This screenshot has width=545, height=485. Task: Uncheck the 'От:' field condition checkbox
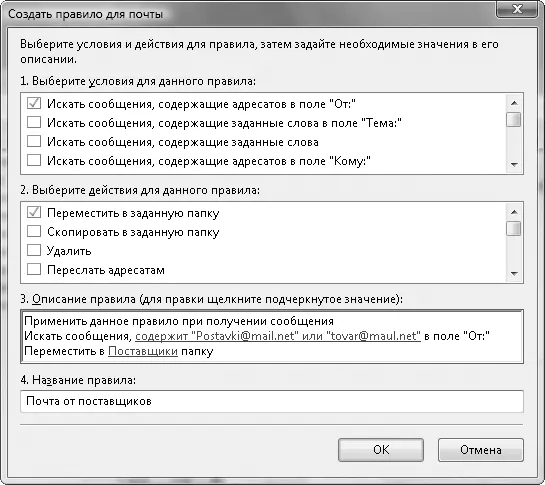tap(34, 103)
